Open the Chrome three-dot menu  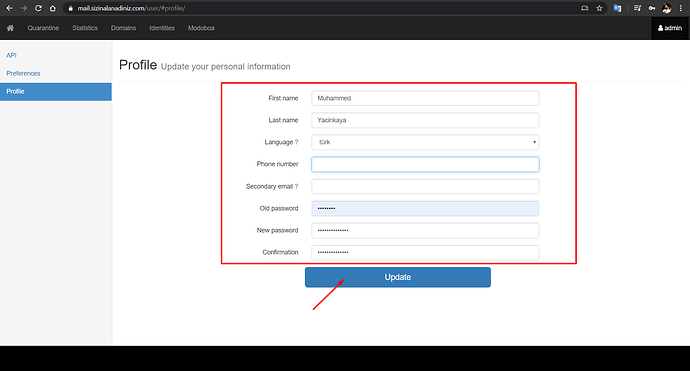coord(681,8)
